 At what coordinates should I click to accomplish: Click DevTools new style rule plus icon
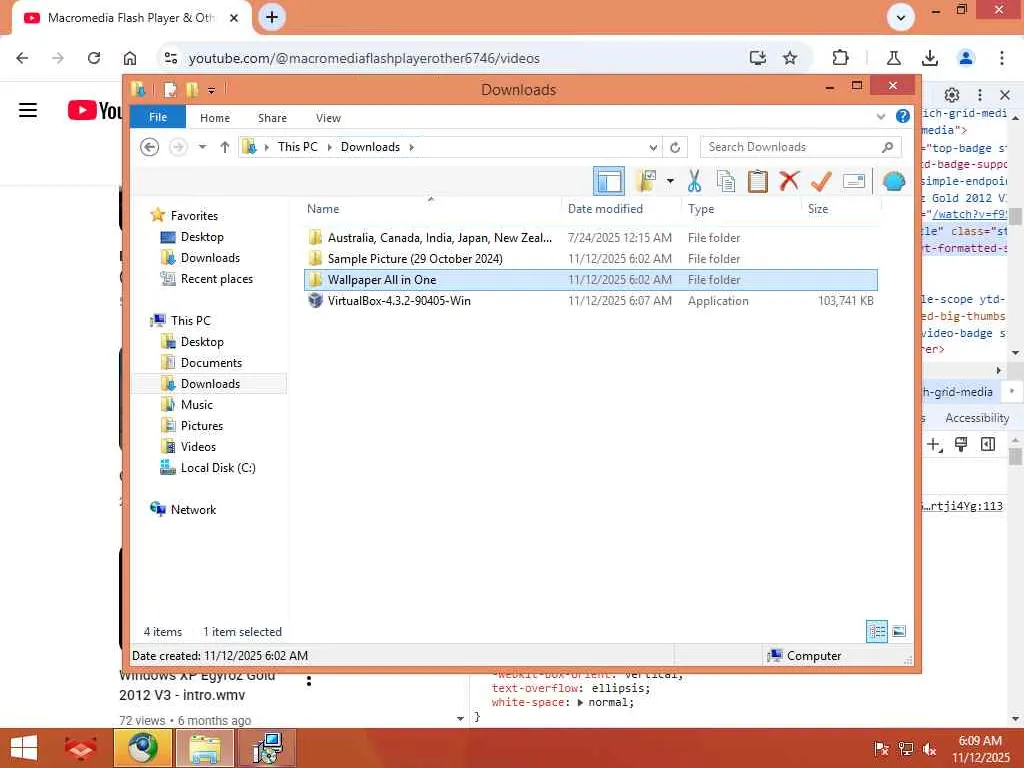(934, 445)
